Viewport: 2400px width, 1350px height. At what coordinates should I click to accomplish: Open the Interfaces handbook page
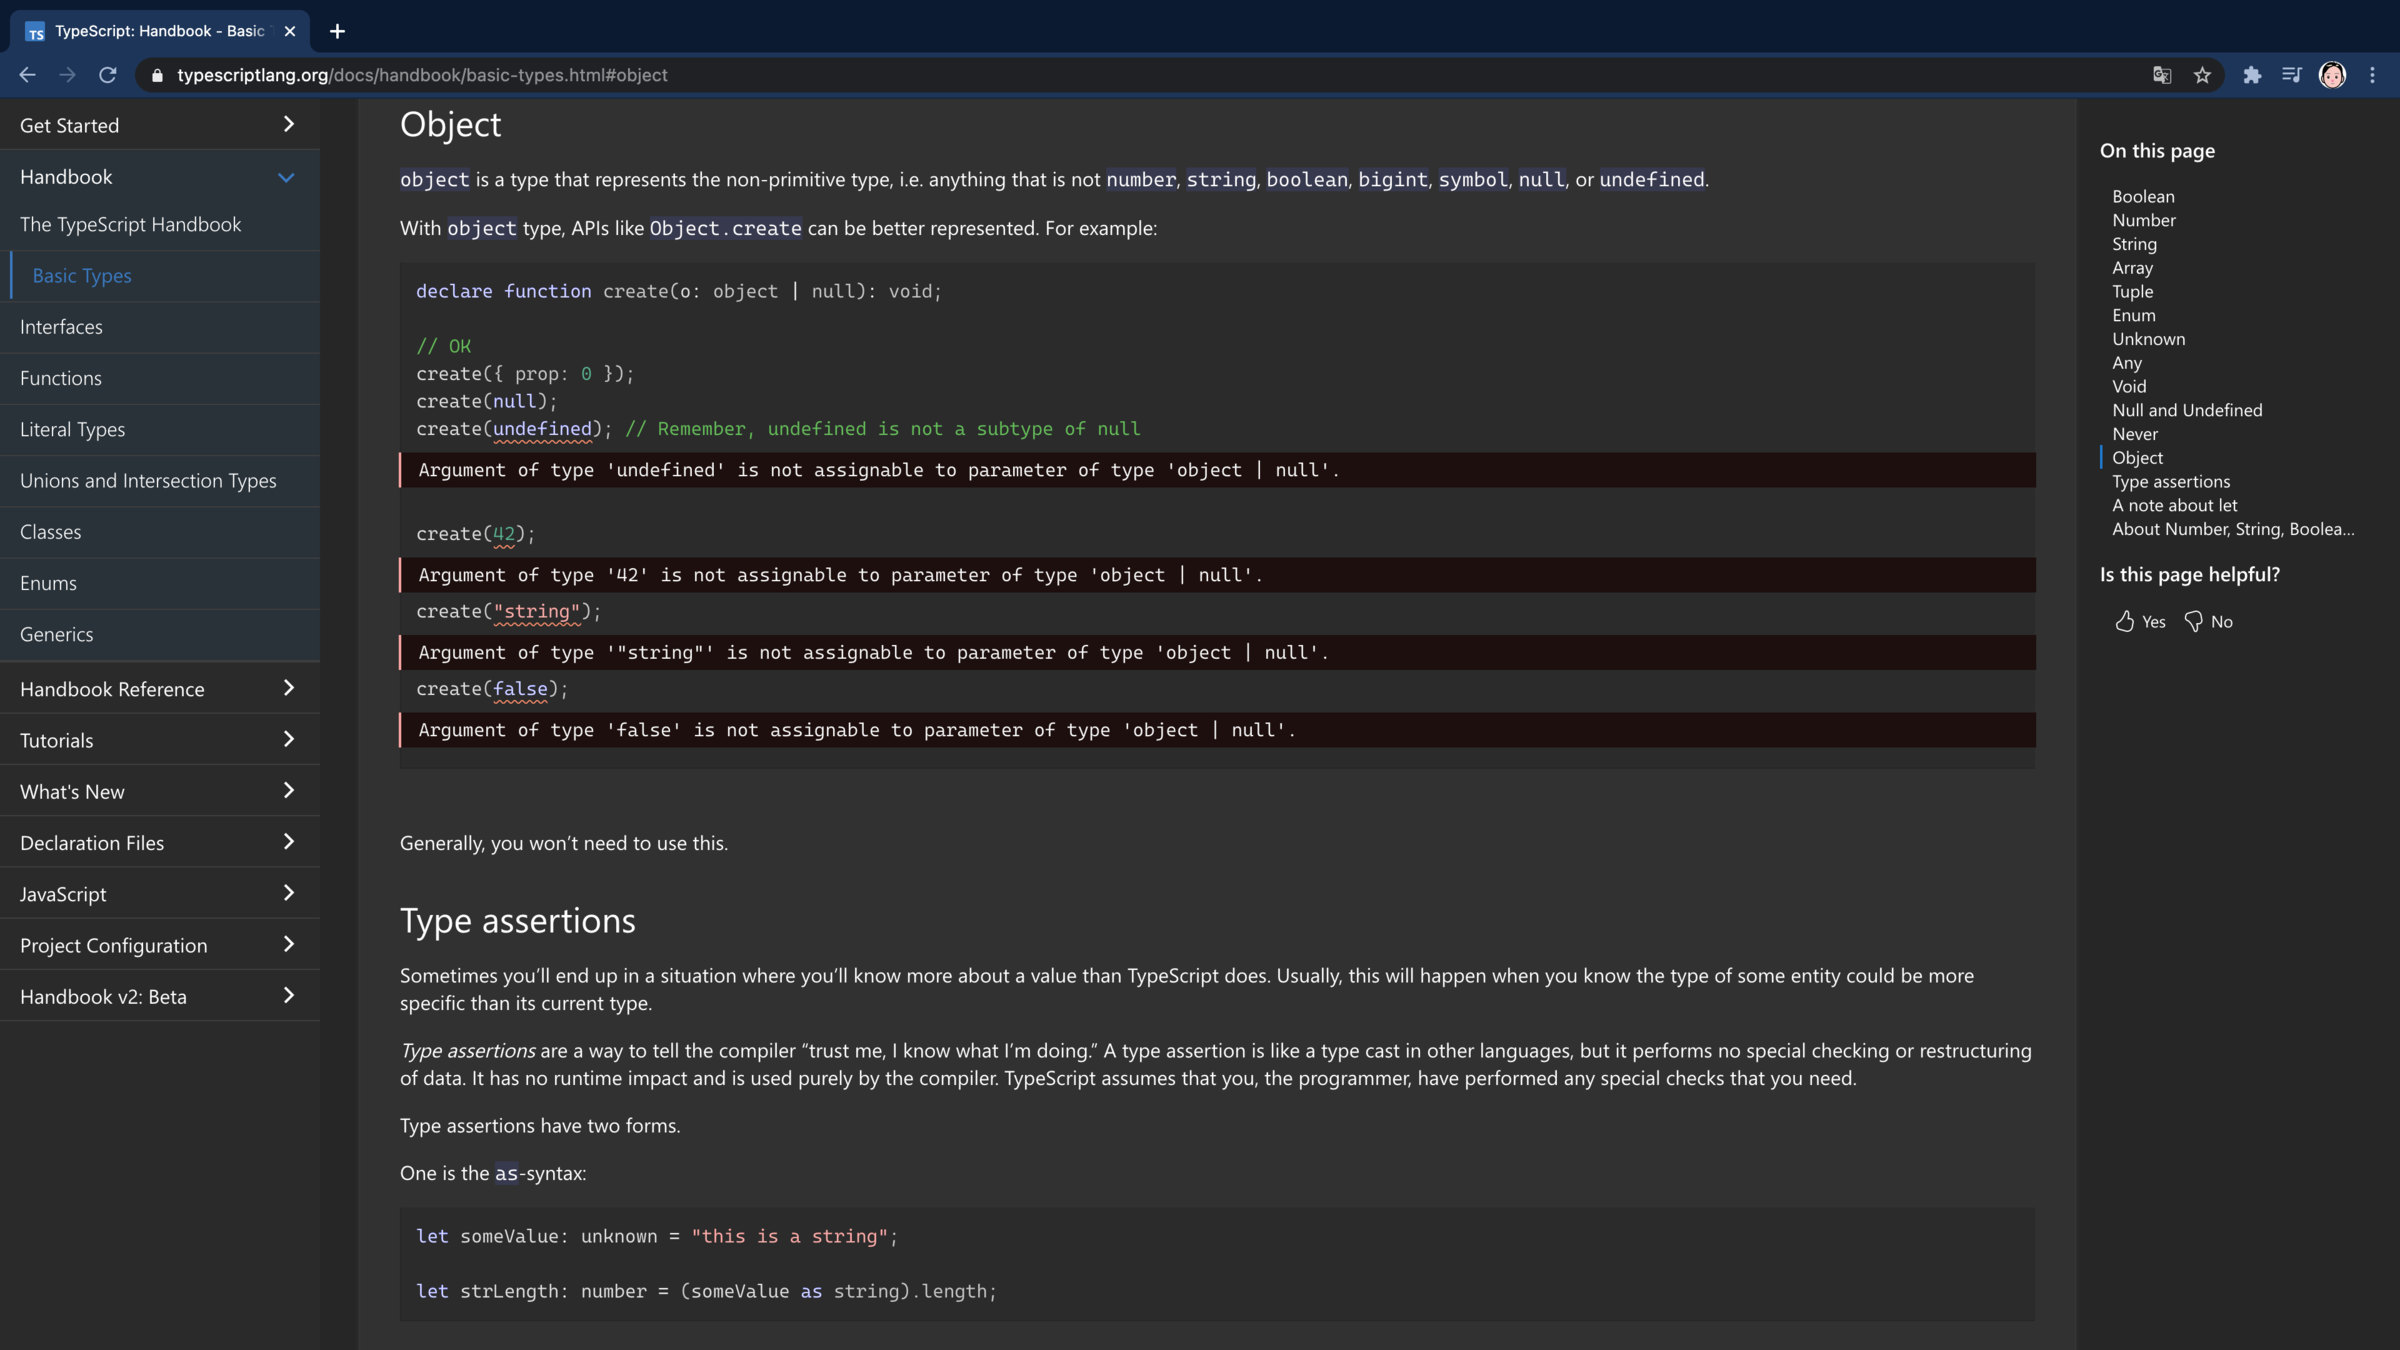point(61,327)
